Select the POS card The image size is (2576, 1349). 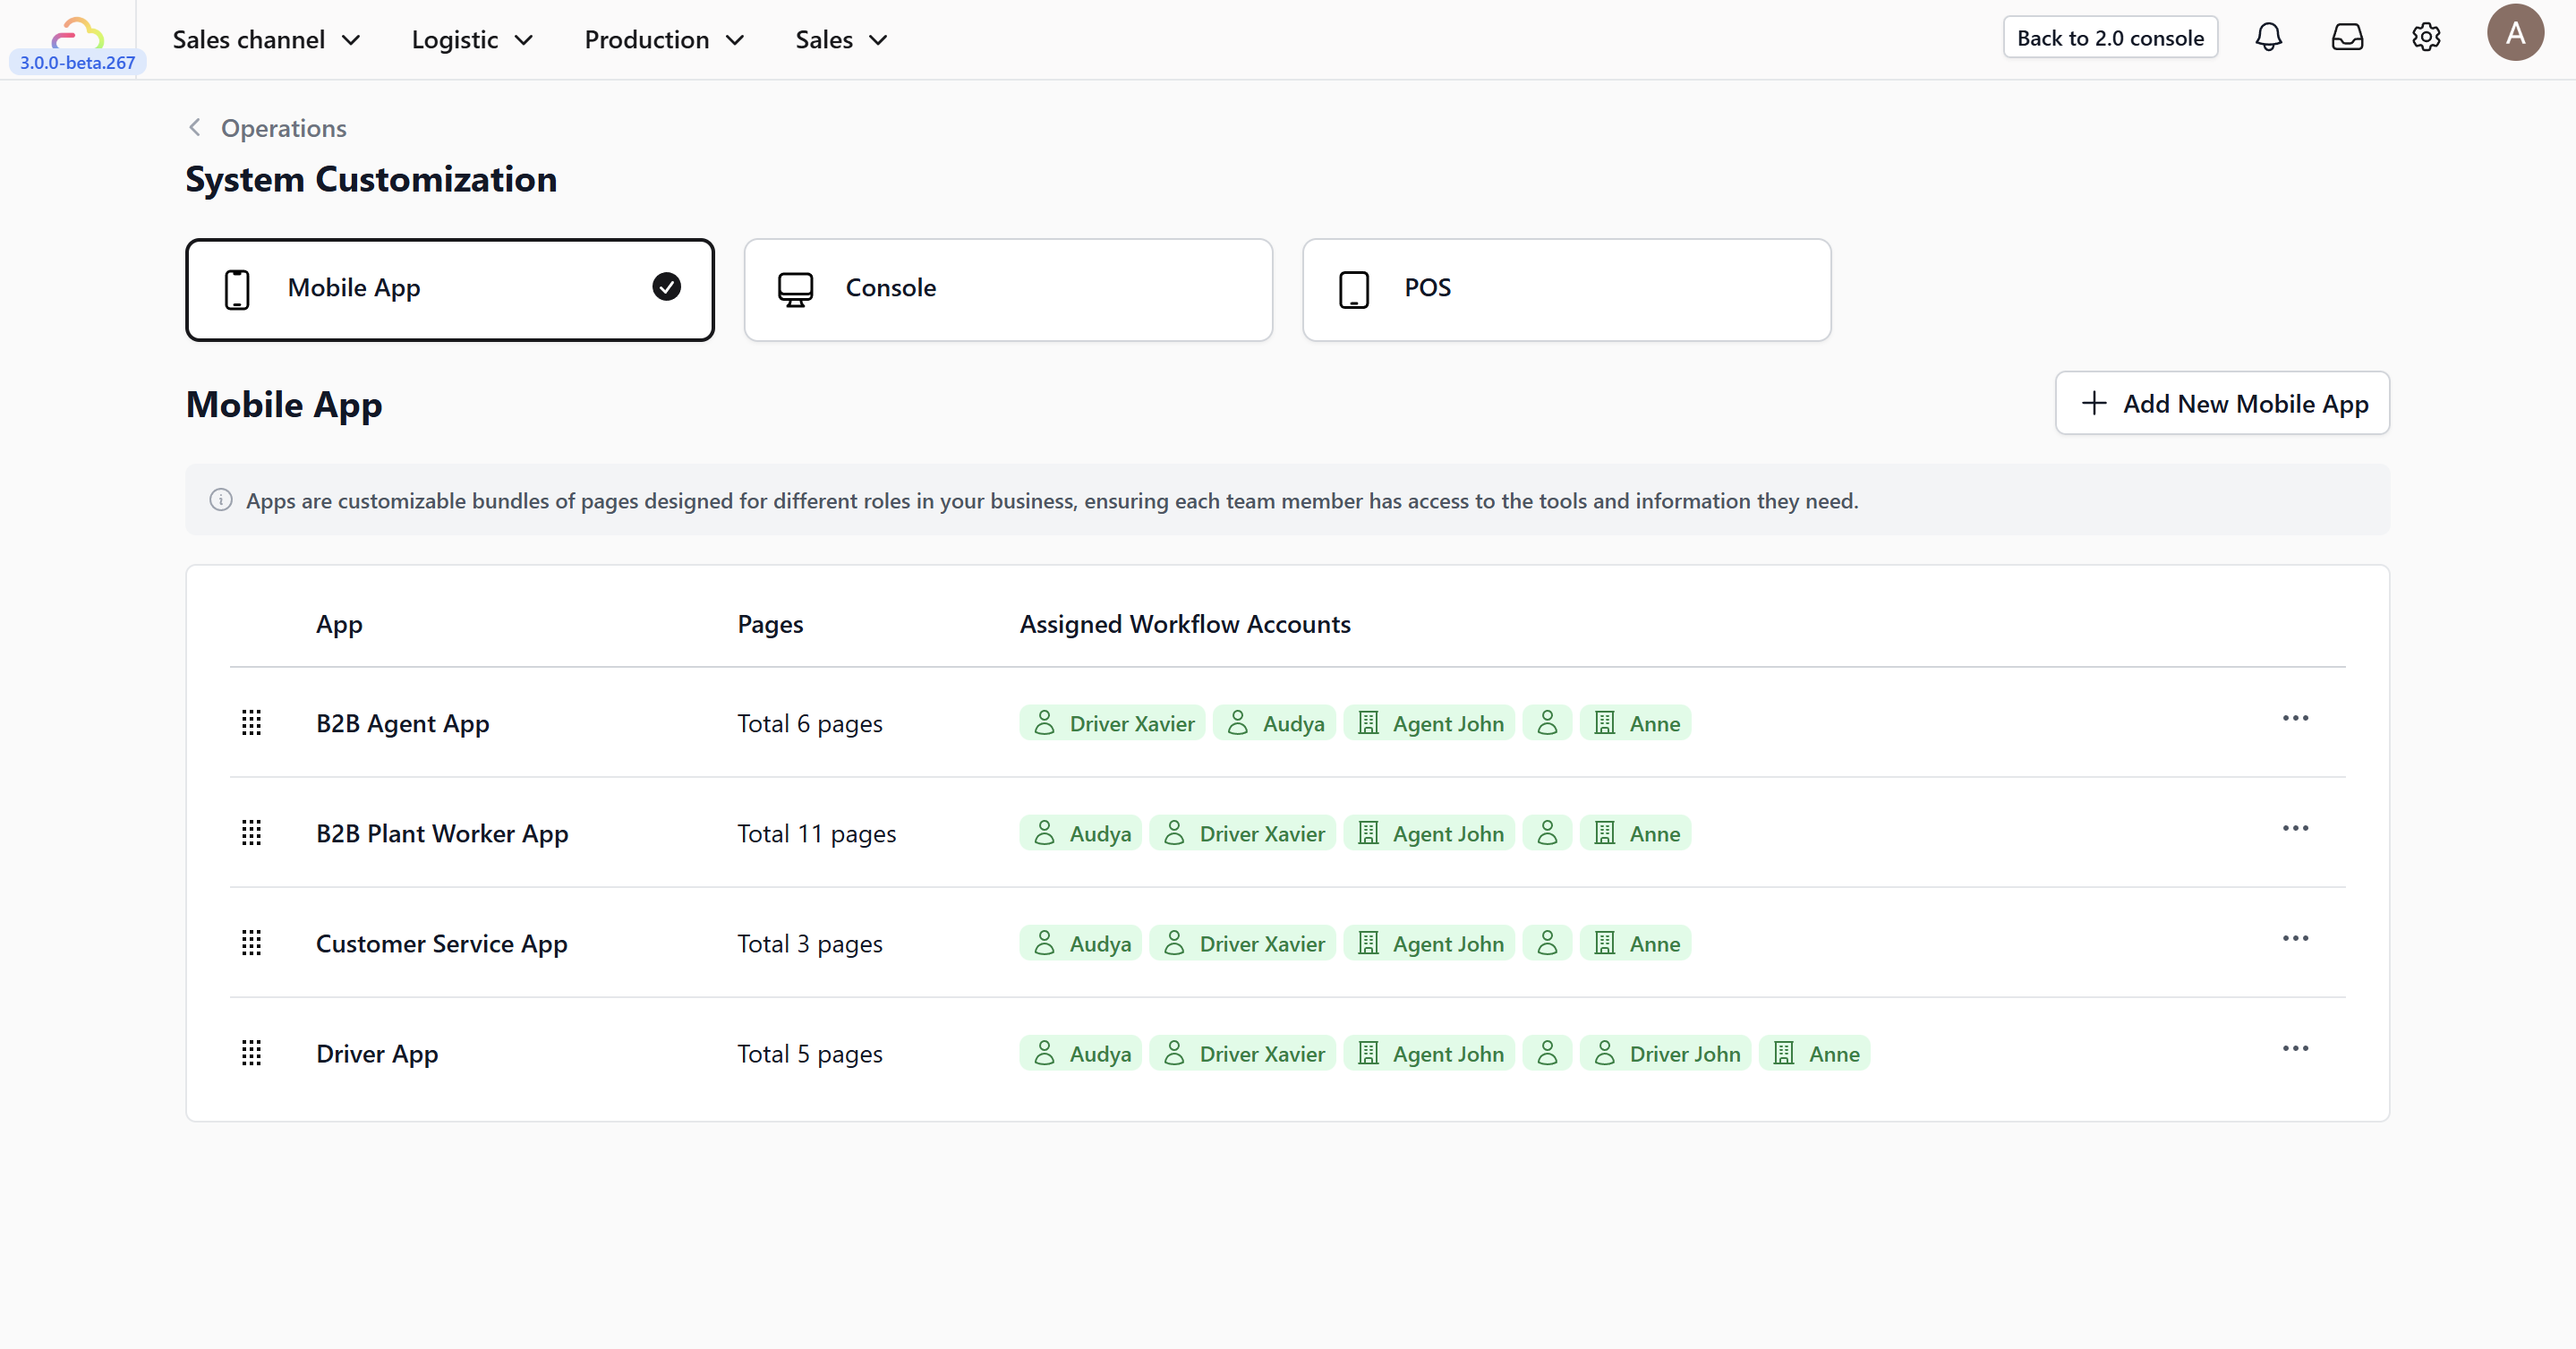(1566, 289)
